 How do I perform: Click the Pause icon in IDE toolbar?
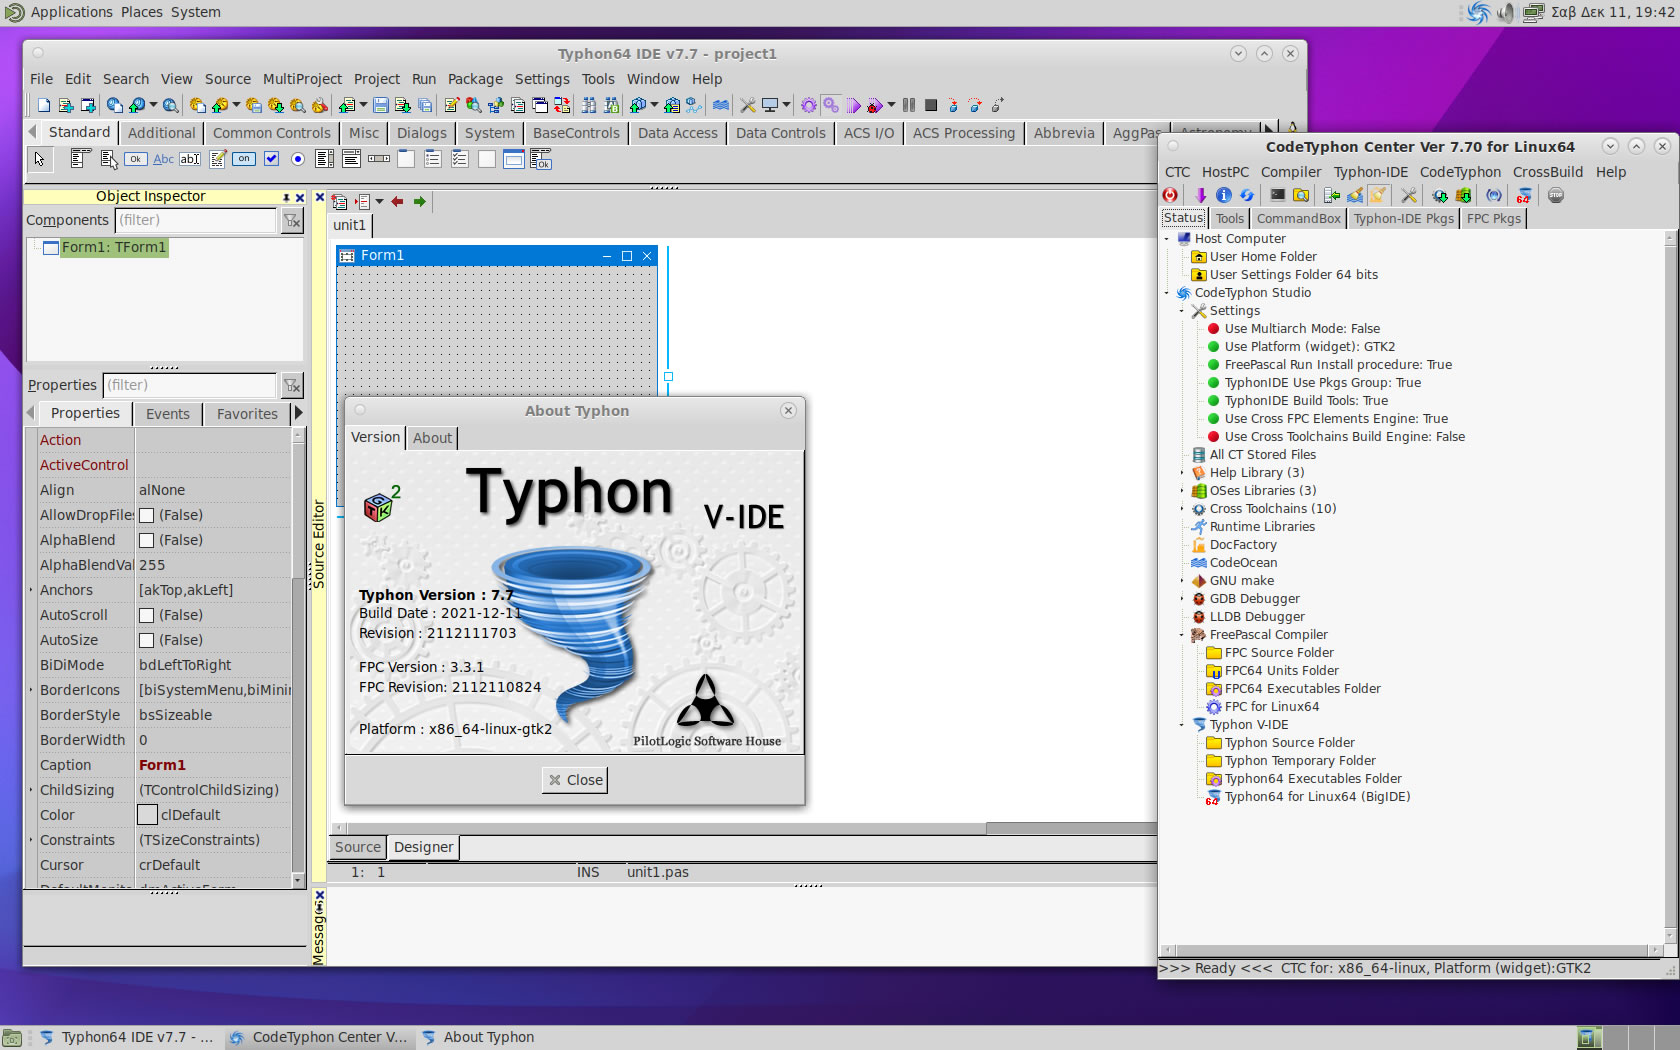pyautogui.click(x=909, y=105)
